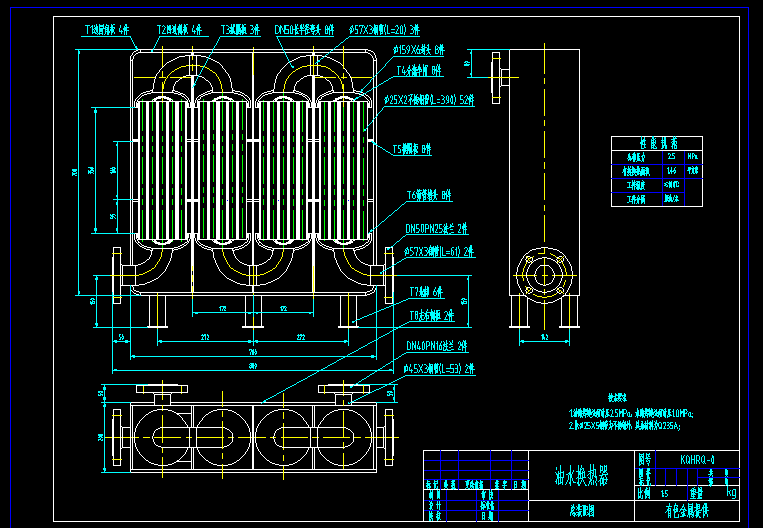Select the 'φ25X2不锈钢管(L=390) 52件' label
The image size is (763, 528).
pyautogui.click(x=429, y=100)
